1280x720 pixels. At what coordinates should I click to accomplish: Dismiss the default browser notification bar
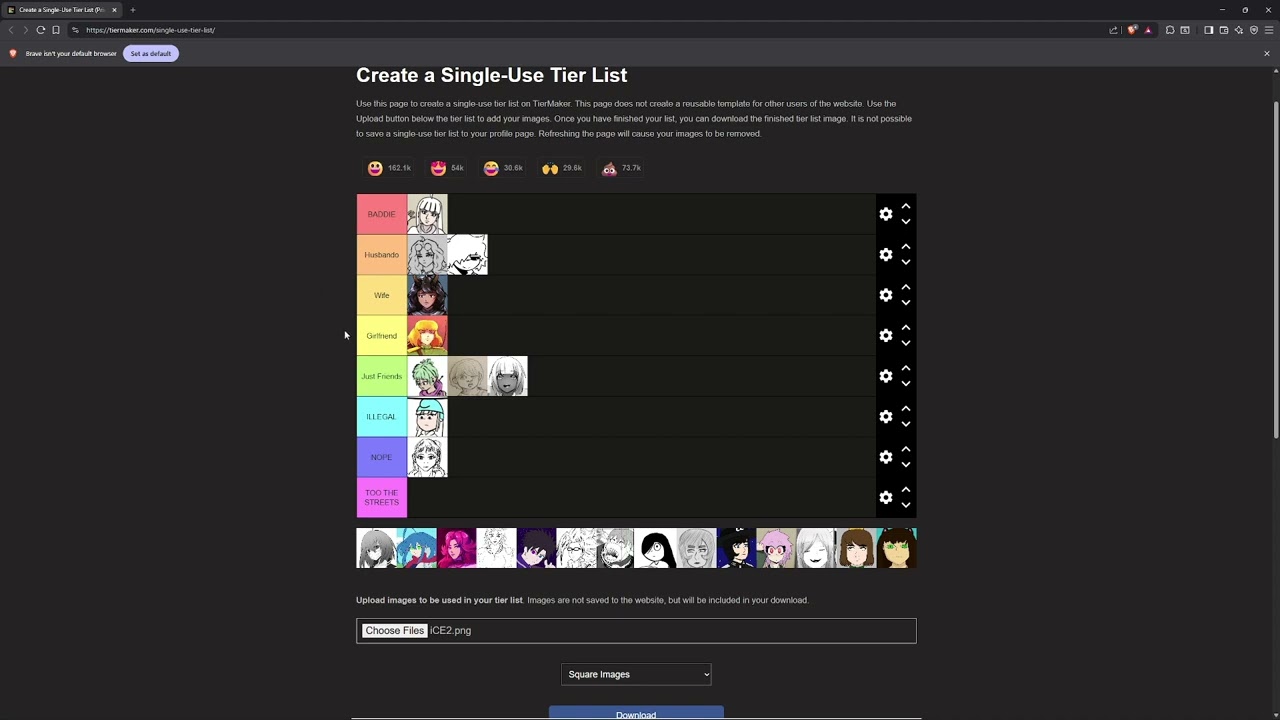point(1266,54)
